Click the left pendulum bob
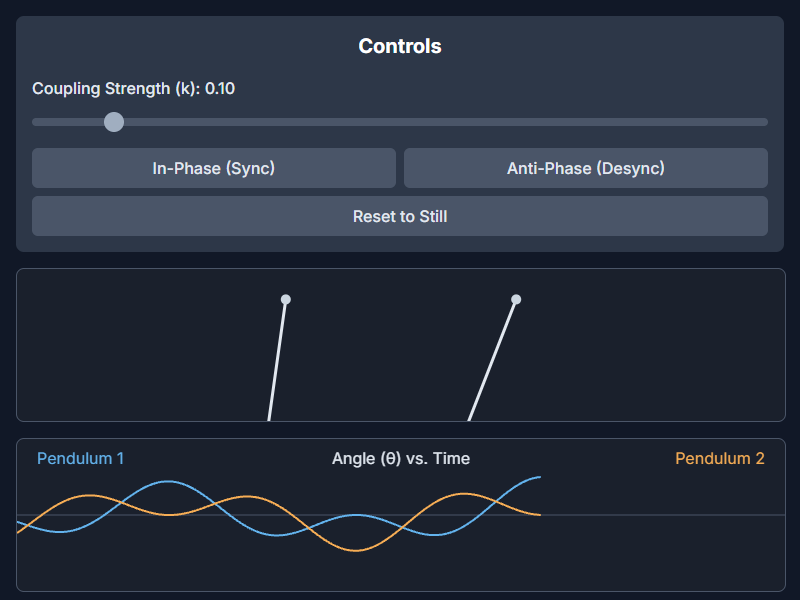This screenshot has height=600, width=800. pyautogui.click(x=286, y=299)
